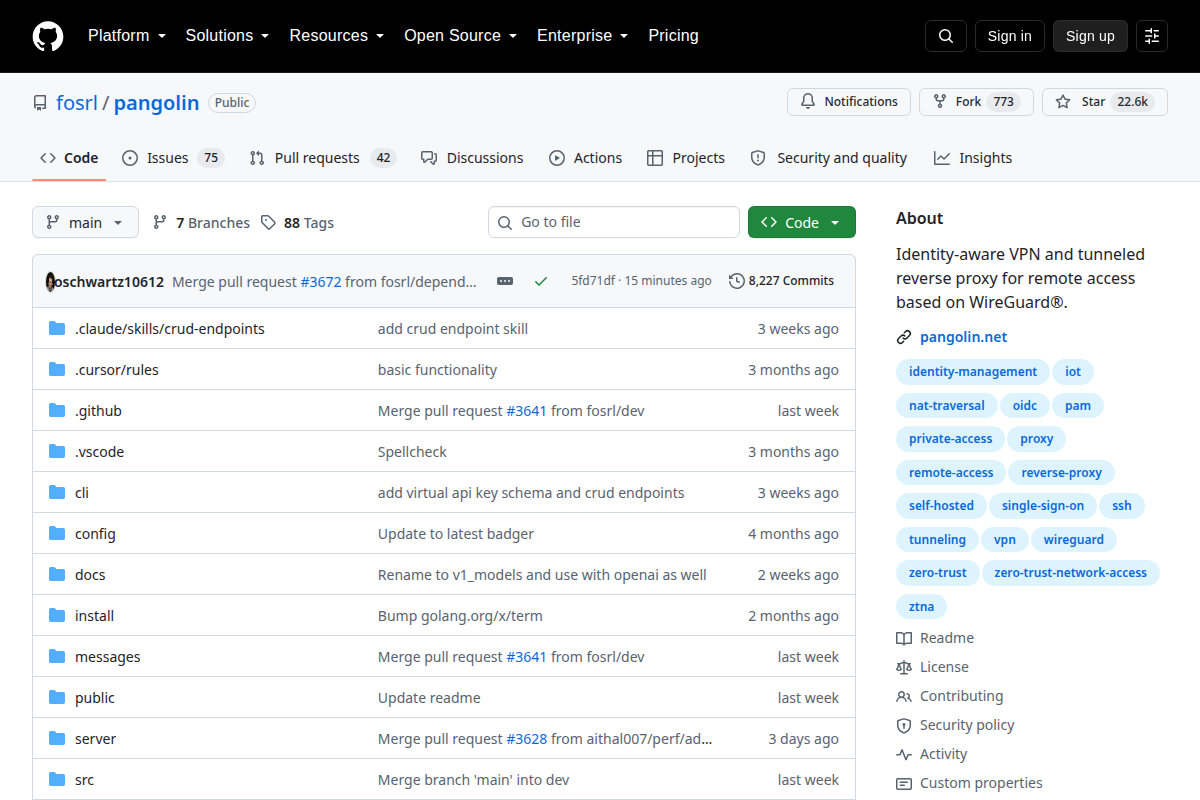This screenshot has width=1200, height=800.
Task: Click the docs folder icon
Action: [57, 575]
